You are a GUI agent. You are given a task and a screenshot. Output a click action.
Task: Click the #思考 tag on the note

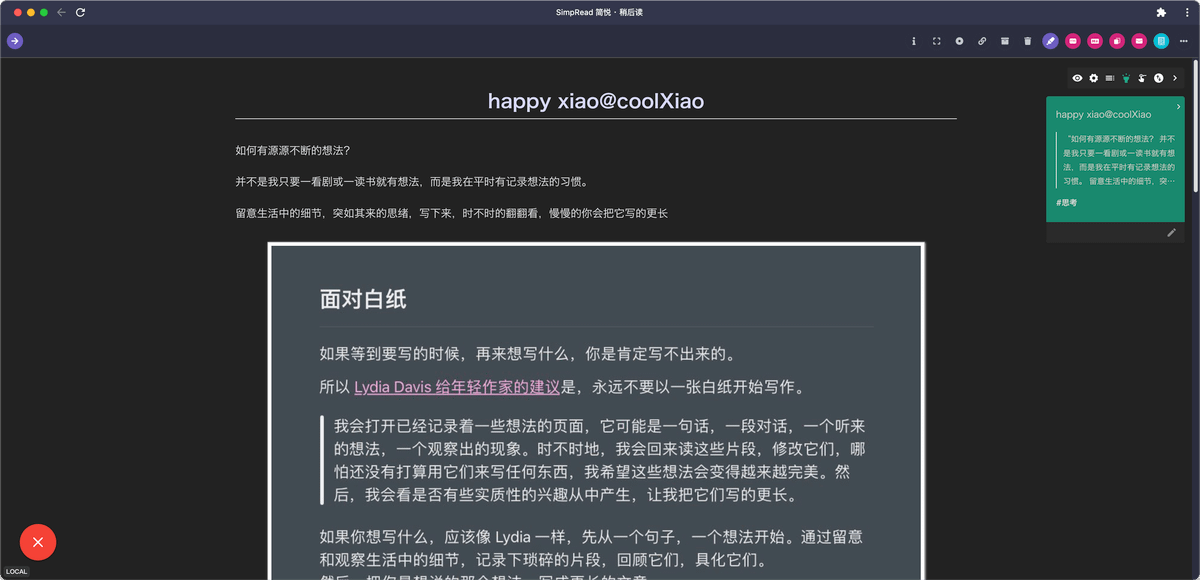[1067, 203]
